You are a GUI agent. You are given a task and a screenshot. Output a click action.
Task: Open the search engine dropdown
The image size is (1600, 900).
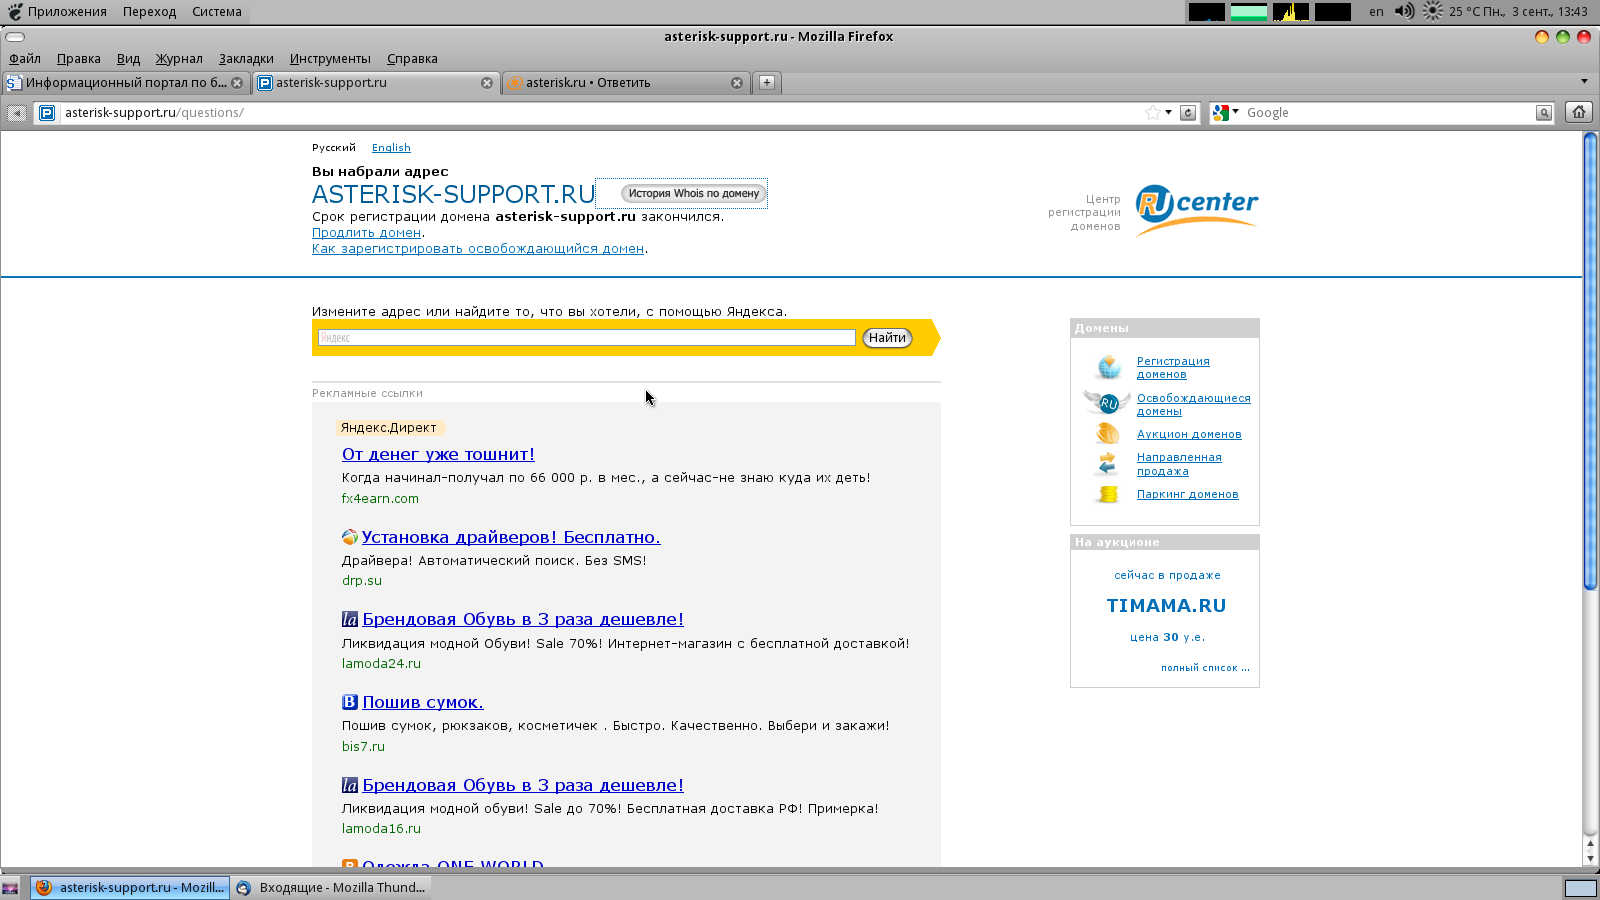[x=1225, y=113]
